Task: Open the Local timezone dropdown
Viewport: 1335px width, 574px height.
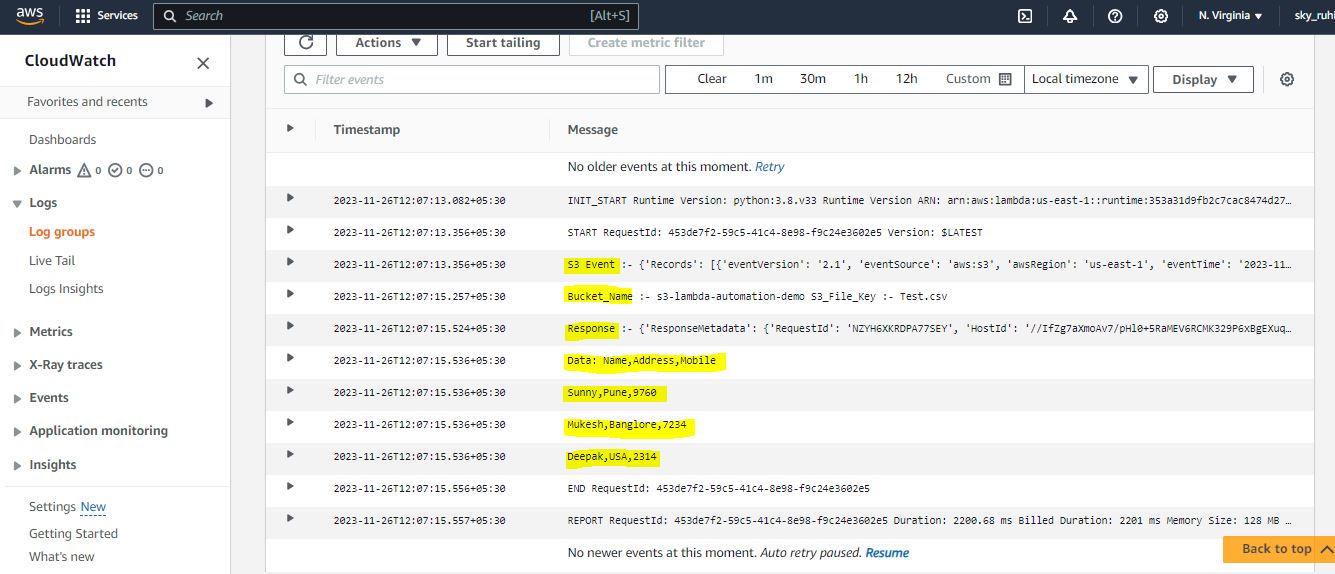Action: [x=1085, y=79]
